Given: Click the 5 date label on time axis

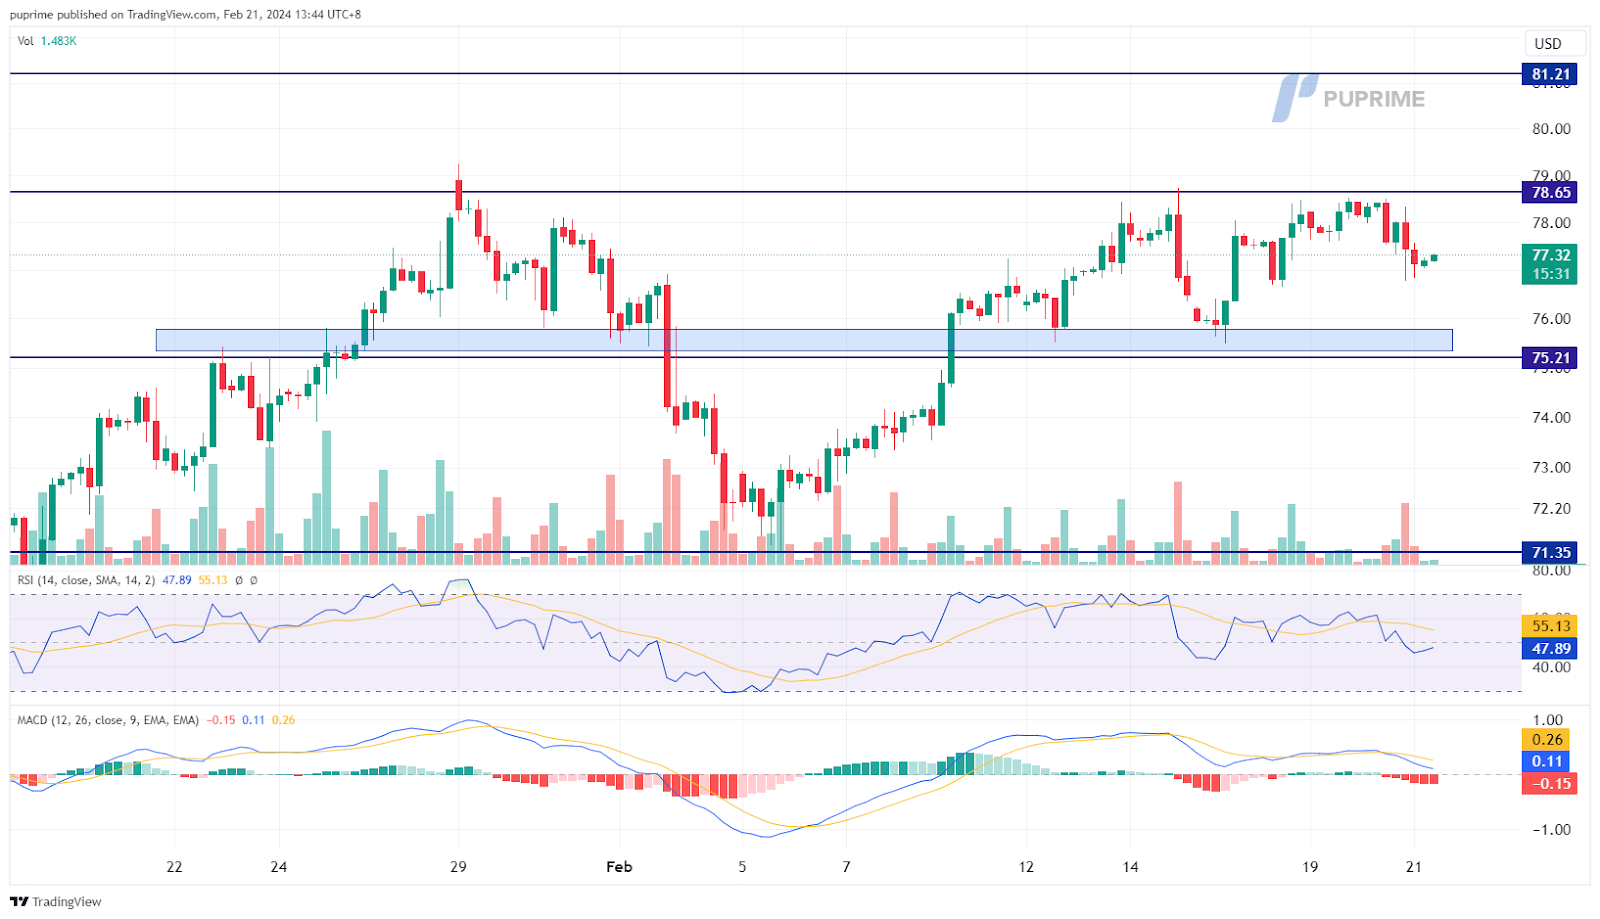Looking at the screenshot, I should pos(742,867).
